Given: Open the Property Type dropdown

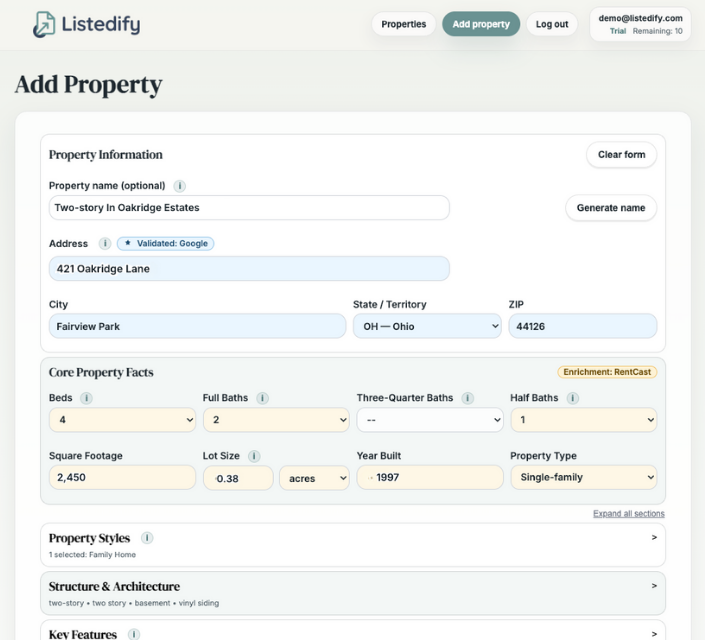Looking at the screenshot, I should 584,477.
